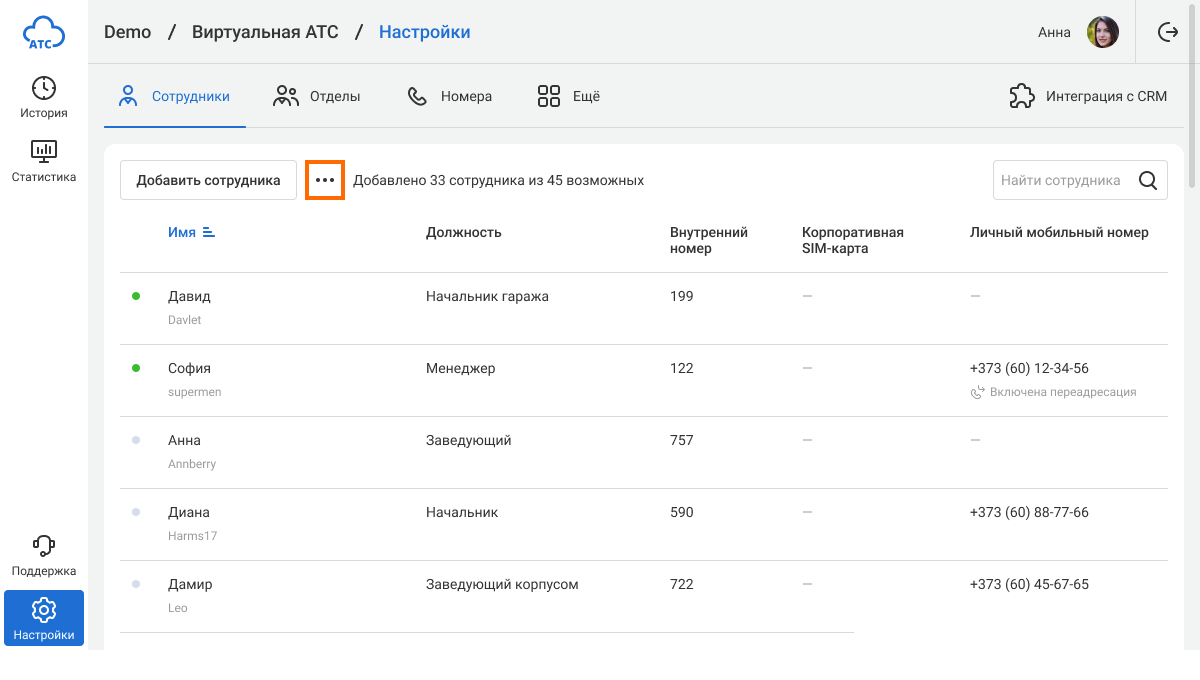Focus the Найти сотрудника search field

pyautogui.click(x=1060, y=181)
